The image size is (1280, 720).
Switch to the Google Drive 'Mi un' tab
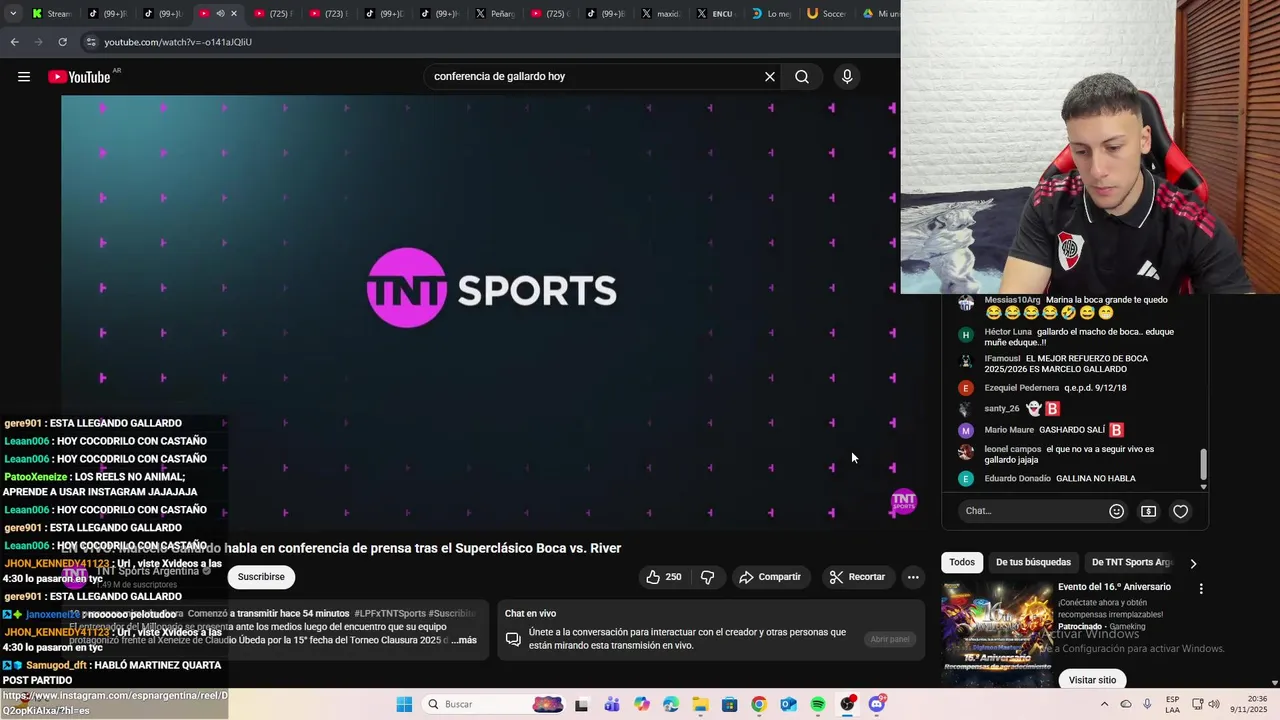pos(880,13)
